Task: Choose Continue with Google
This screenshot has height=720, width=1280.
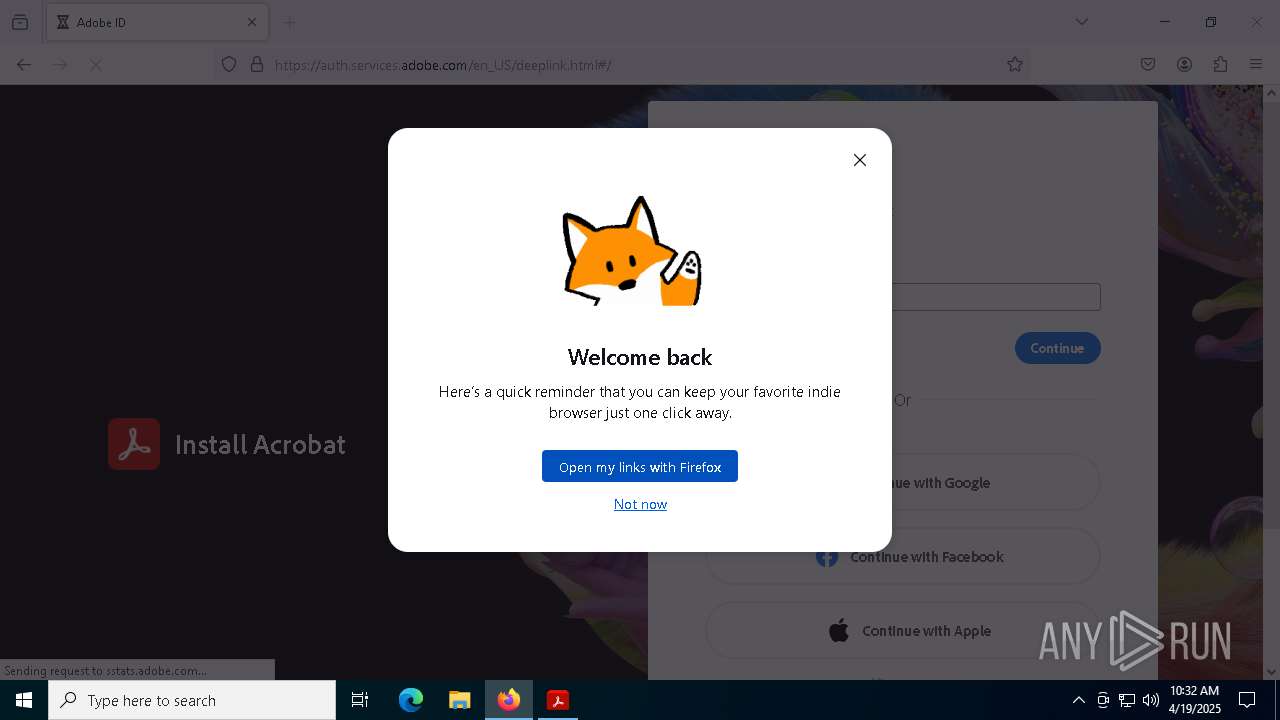Action: coord(903,483)
